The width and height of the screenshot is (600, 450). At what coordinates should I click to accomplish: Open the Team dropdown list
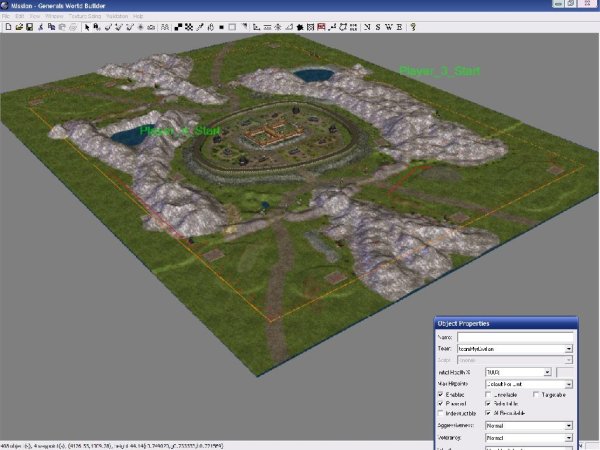pyautogui.click(x=569, y=349)
